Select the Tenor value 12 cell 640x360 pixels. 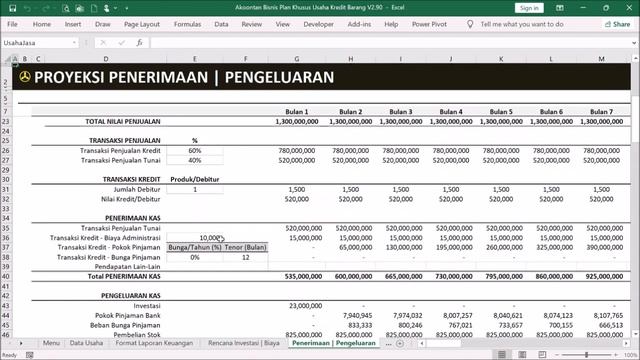[x=245, y=257]
